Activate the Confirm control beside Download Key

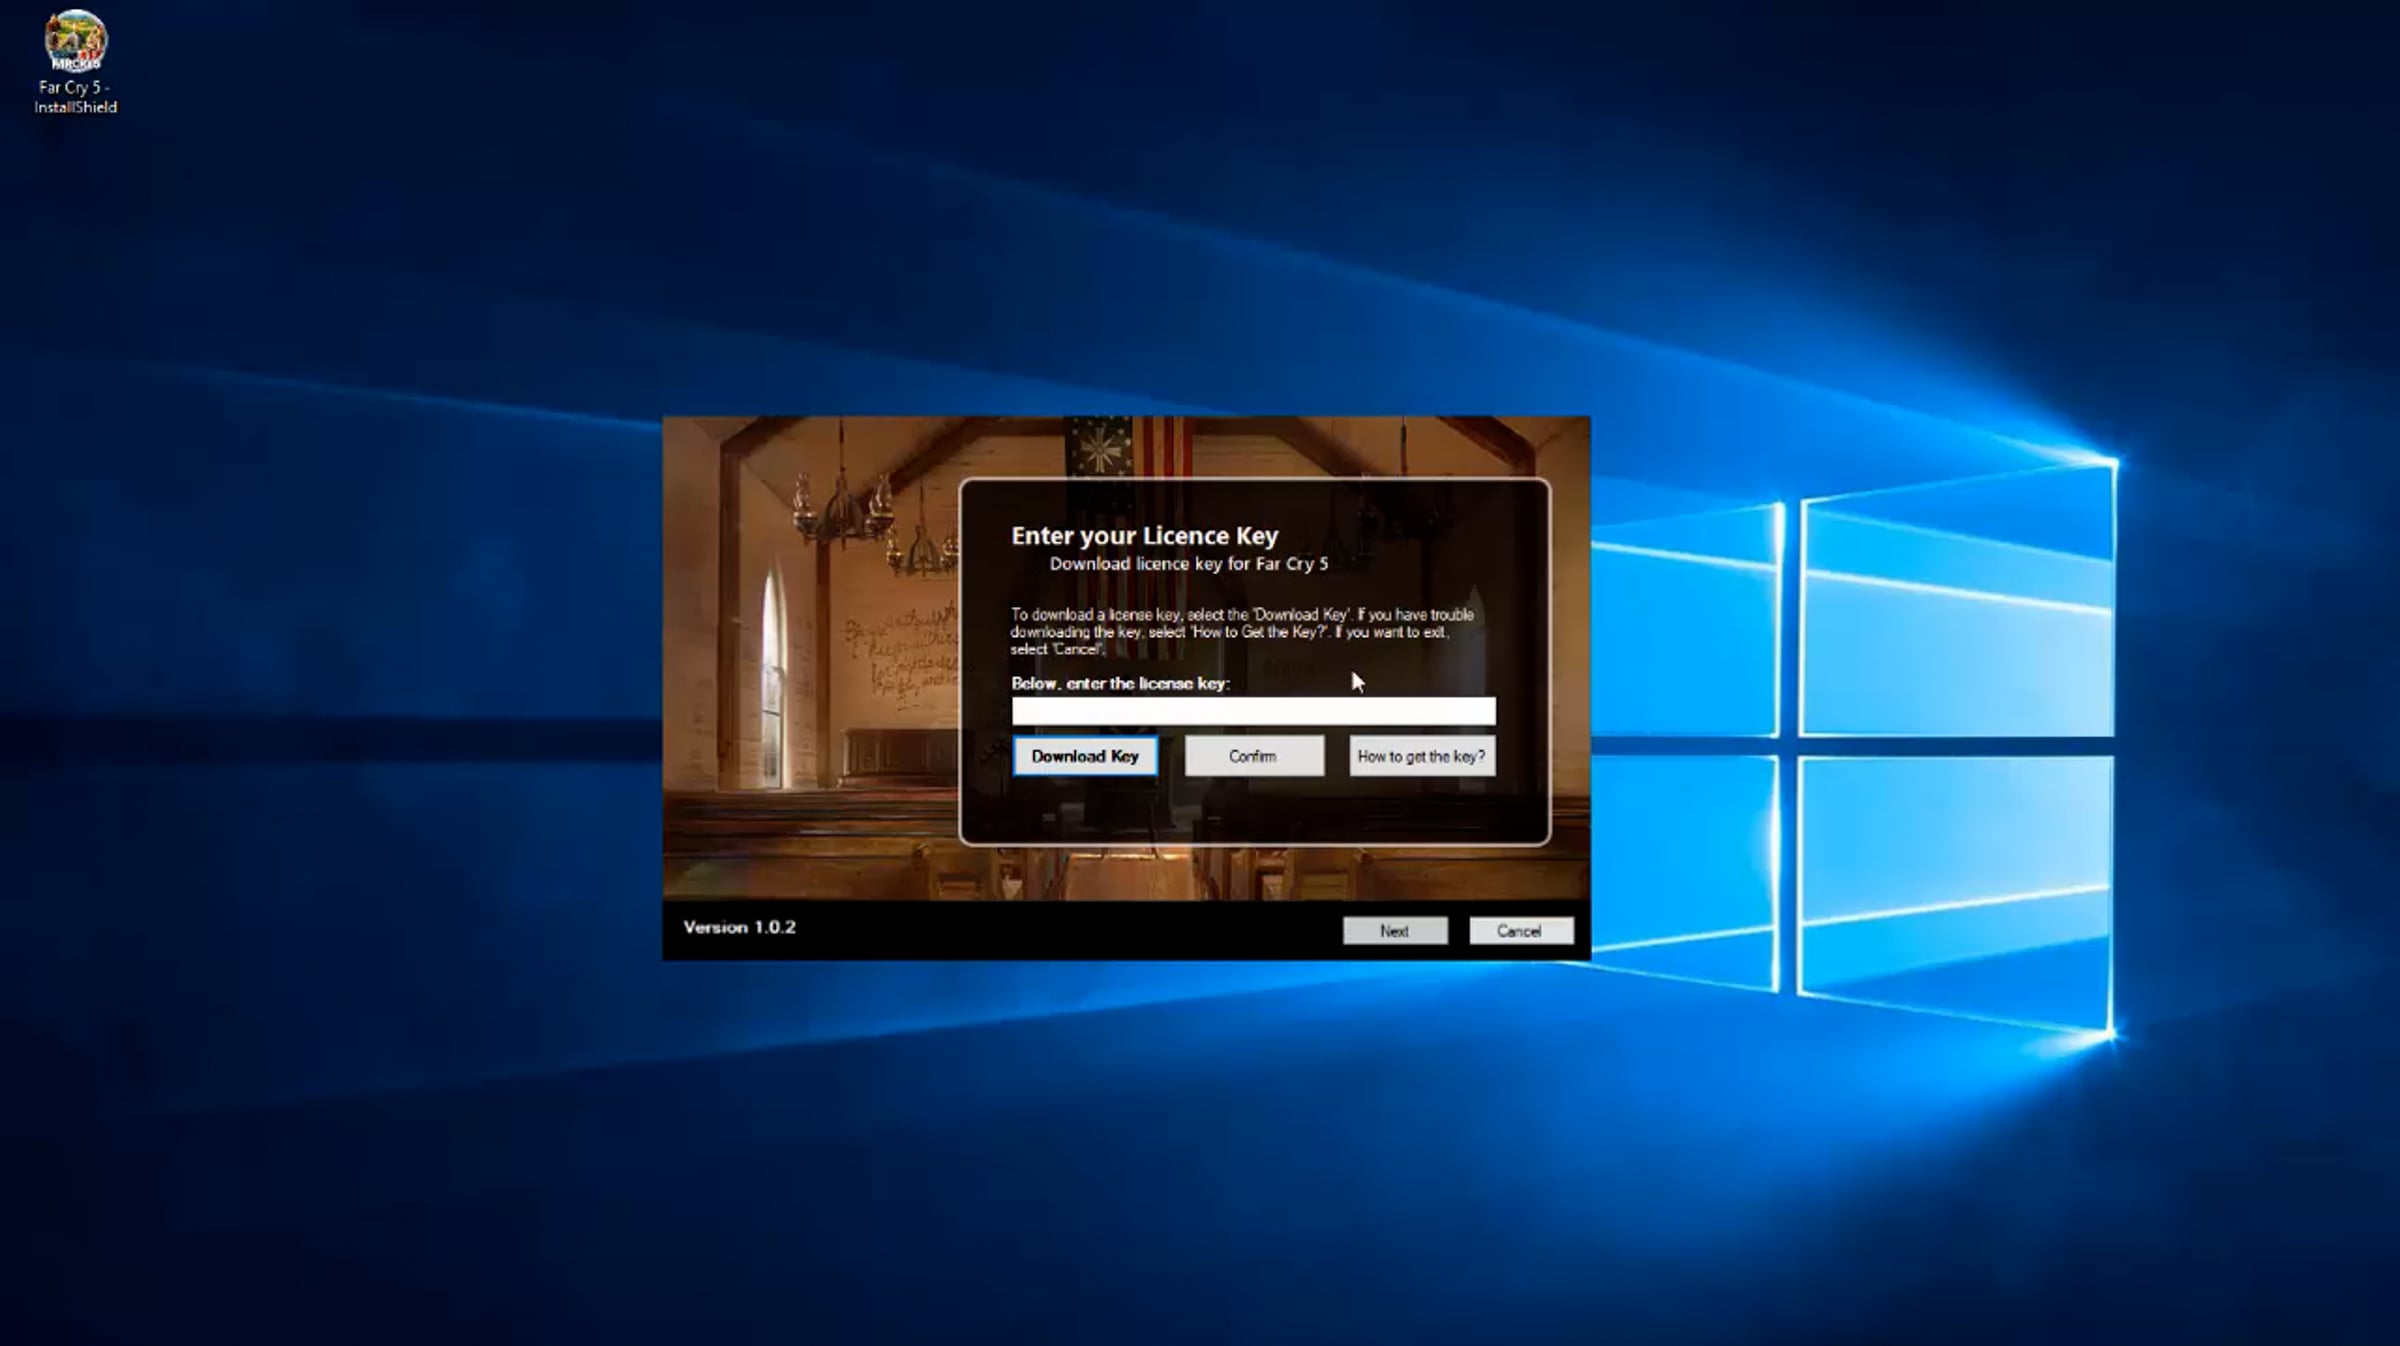pyautogui.click(x=1252, y=756)
